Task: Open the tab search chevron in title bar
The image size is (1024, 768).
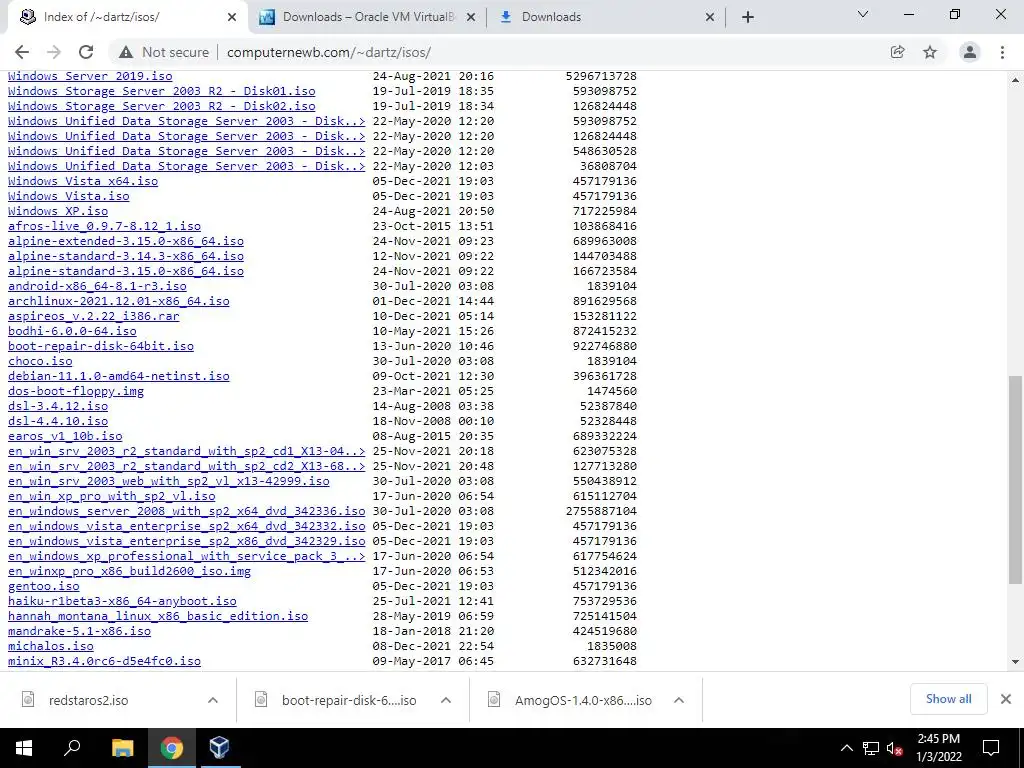Action: click(x=863, y=14)
